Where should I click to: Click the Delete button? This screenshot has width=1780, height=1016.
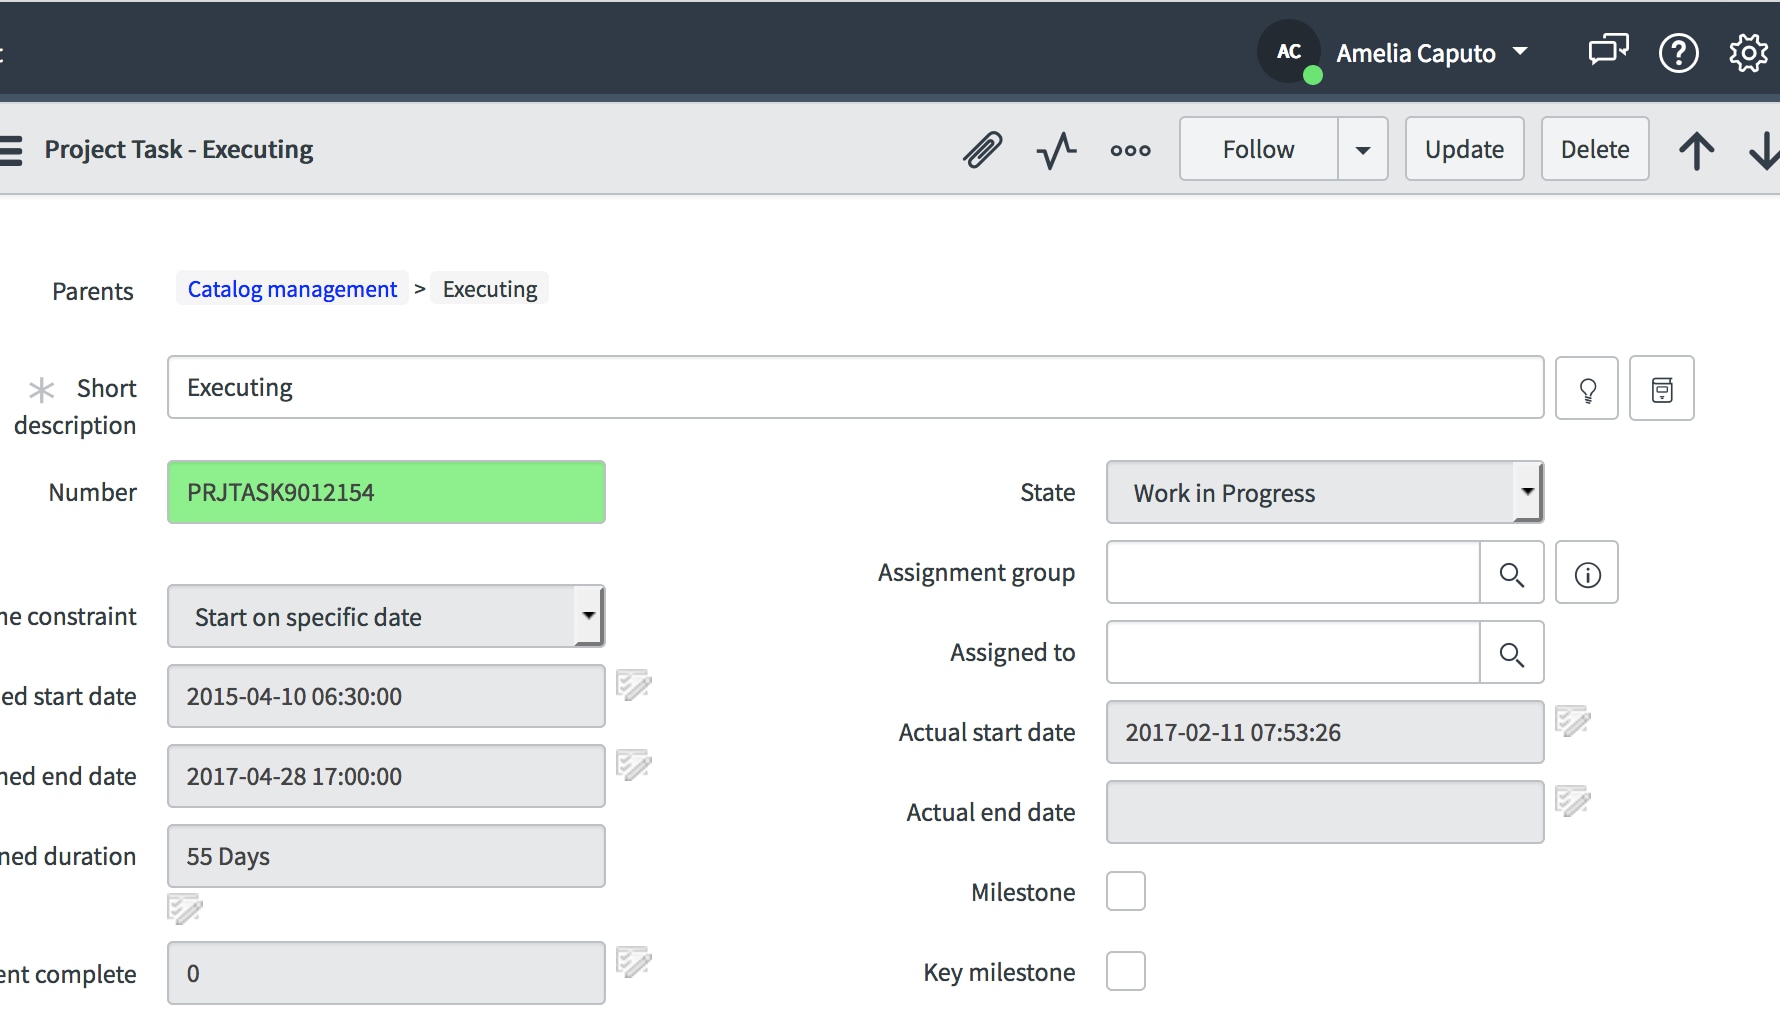(1595, 149)
